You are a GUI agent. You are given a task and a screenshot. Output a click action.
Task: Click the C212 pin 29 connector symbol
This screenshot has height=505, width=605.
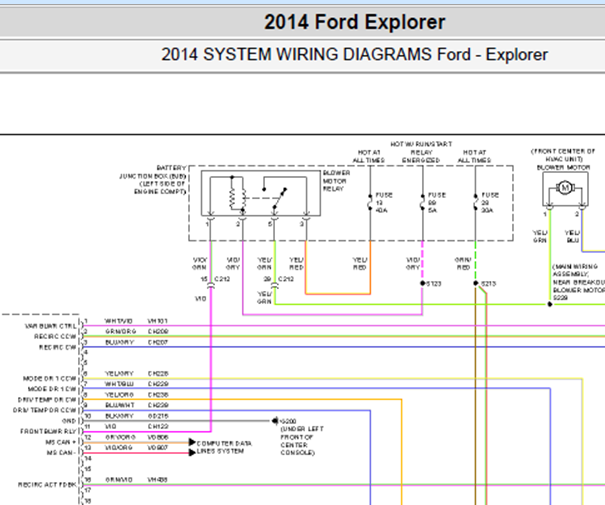click(274, 286)
